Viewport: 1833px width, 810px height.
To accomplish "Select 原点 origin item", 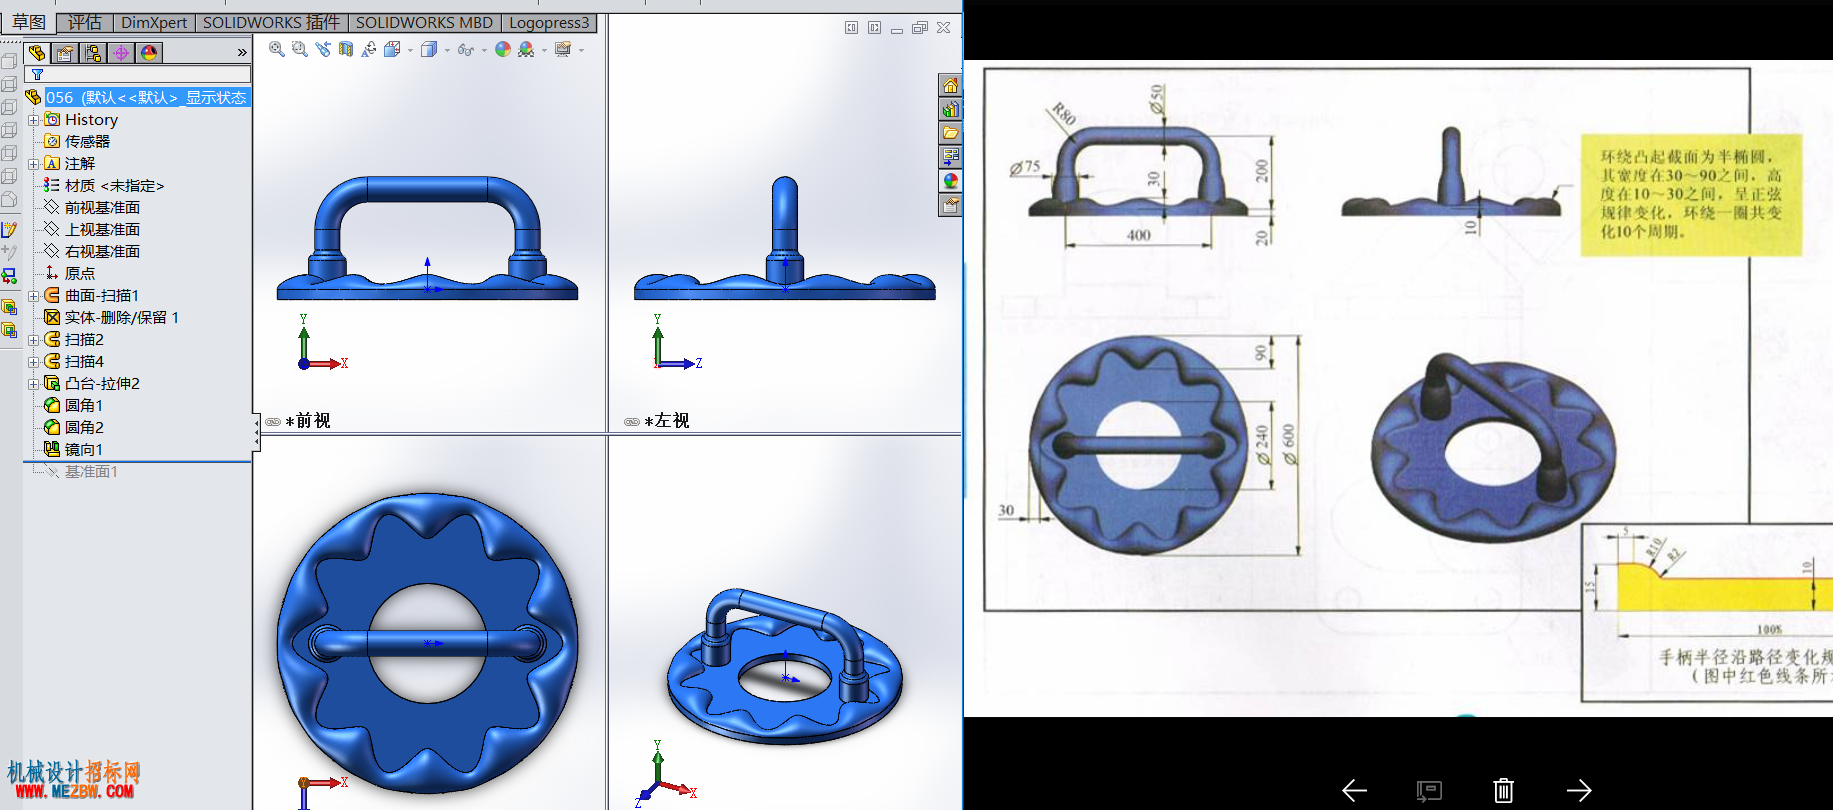I will click(x=79, y=273).
